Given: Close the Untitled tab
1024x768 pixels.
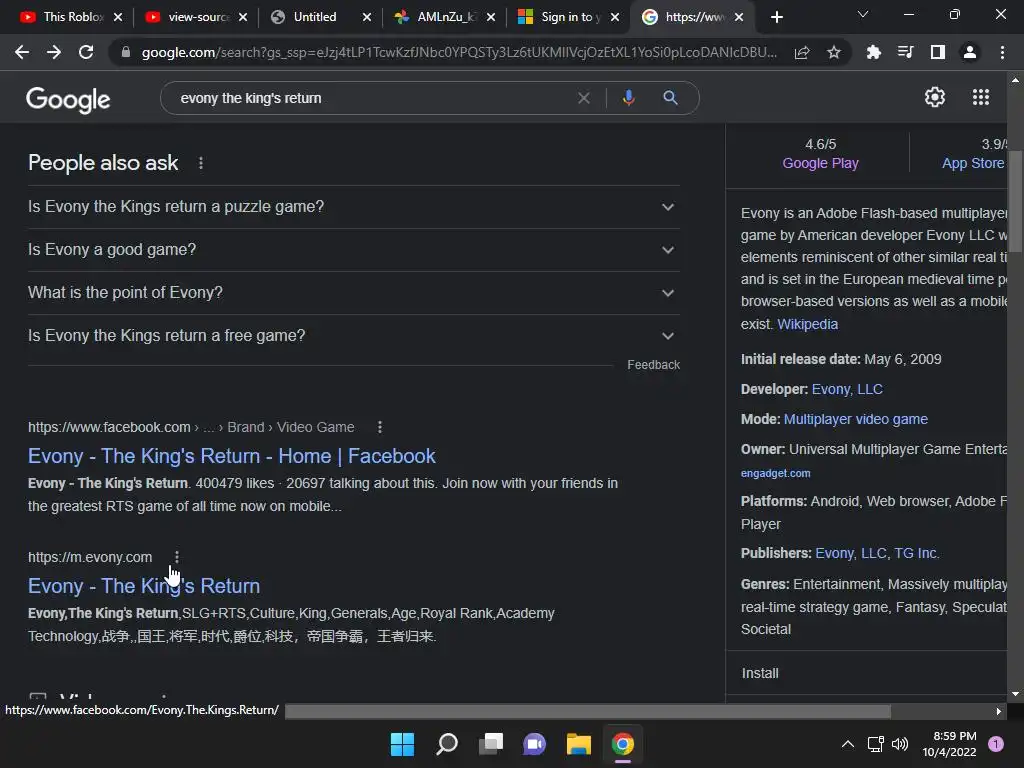Looking at the screenshot, I should [x=367, y=17].
